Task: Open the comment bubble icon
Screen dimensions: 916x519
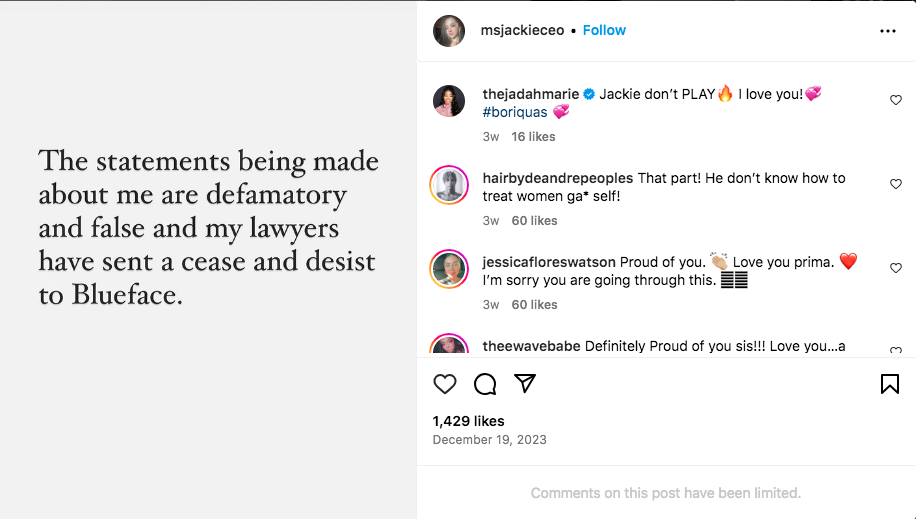Action: pyautogui.click(x=485, y=384)
